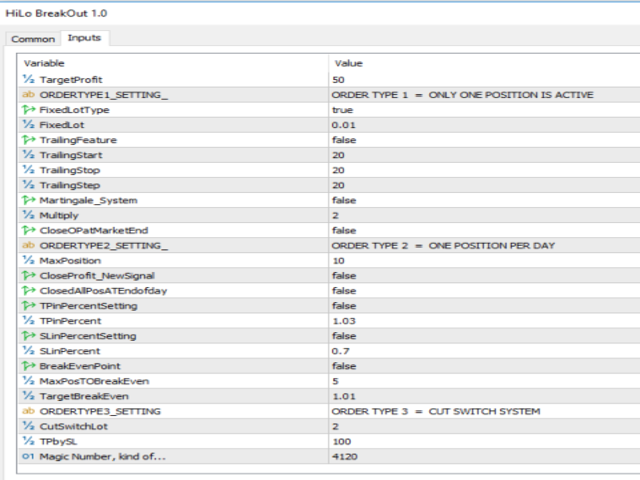
Task: Click the string icon next to ORDERTYPE3_SETTING
Action: 28,411
